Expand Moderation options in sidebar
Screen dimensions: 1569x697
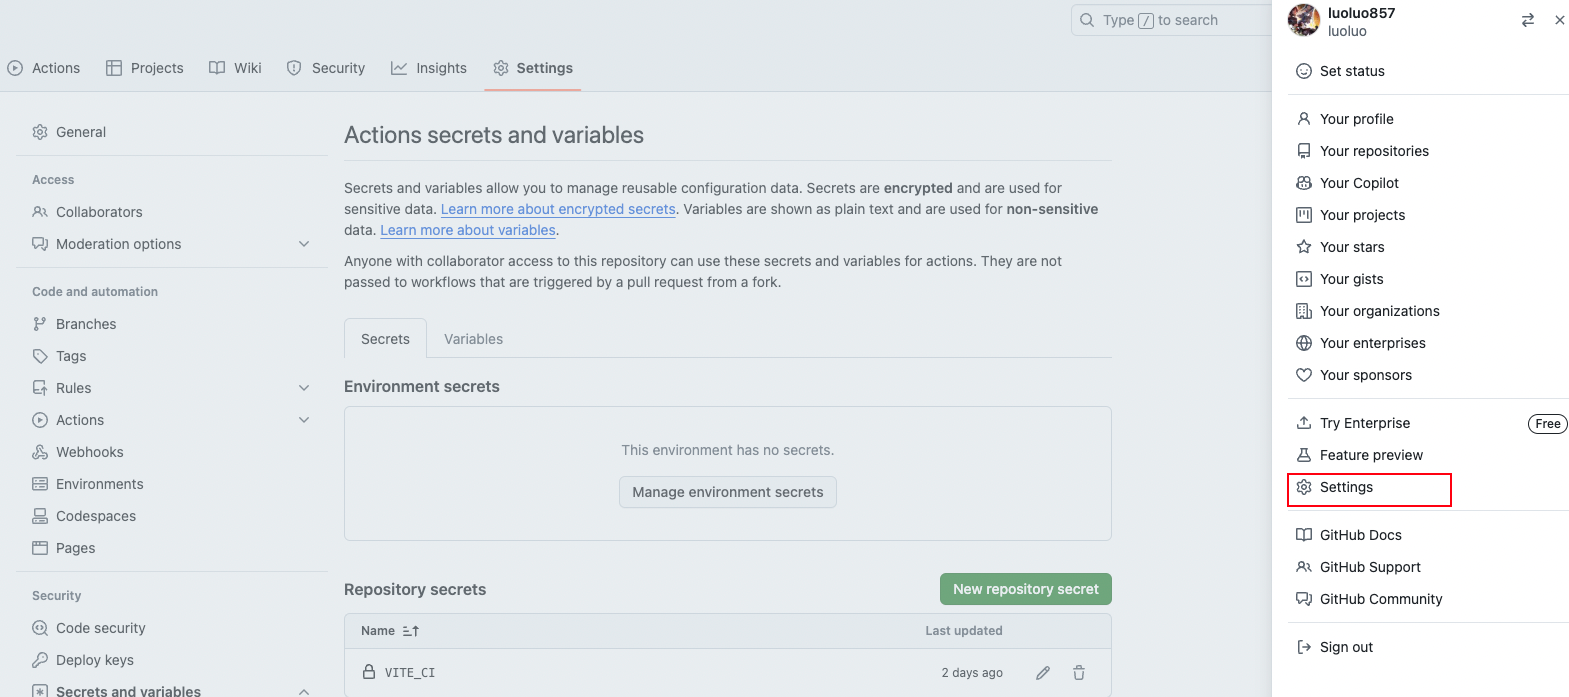point(304,244)
